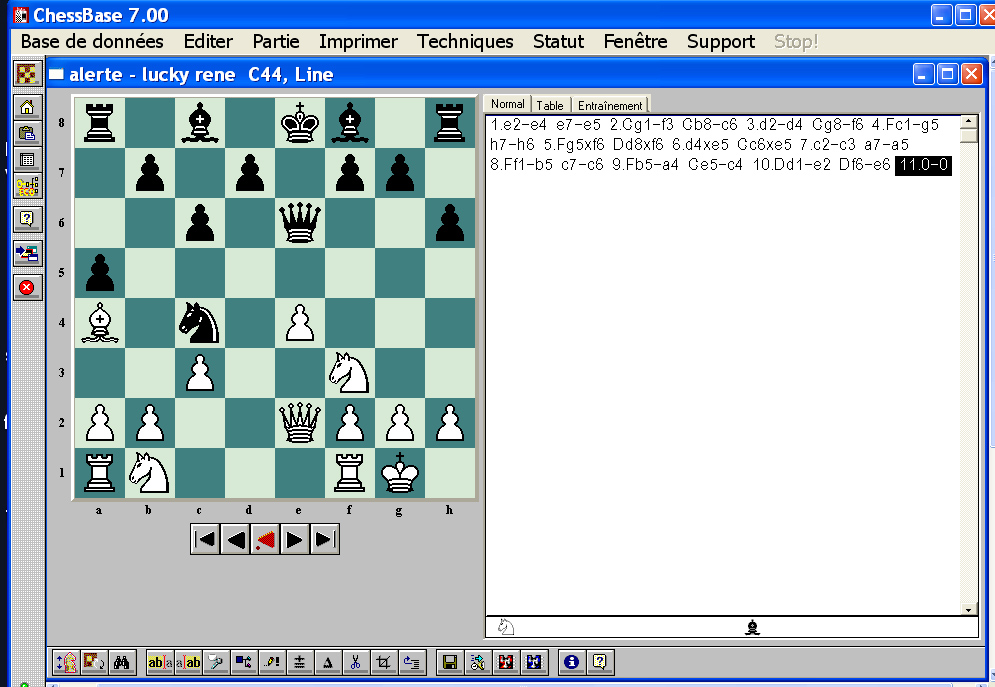Click move 8.Ff1-b5 in notation

coord(521,165)
